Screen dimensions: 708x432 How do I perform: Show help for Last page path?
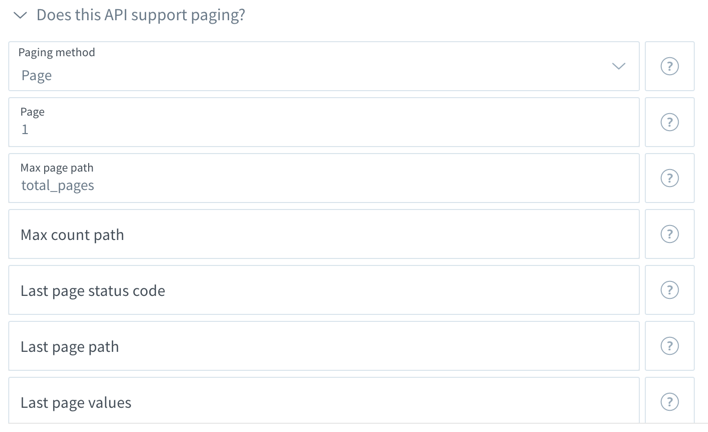point(669,346)
